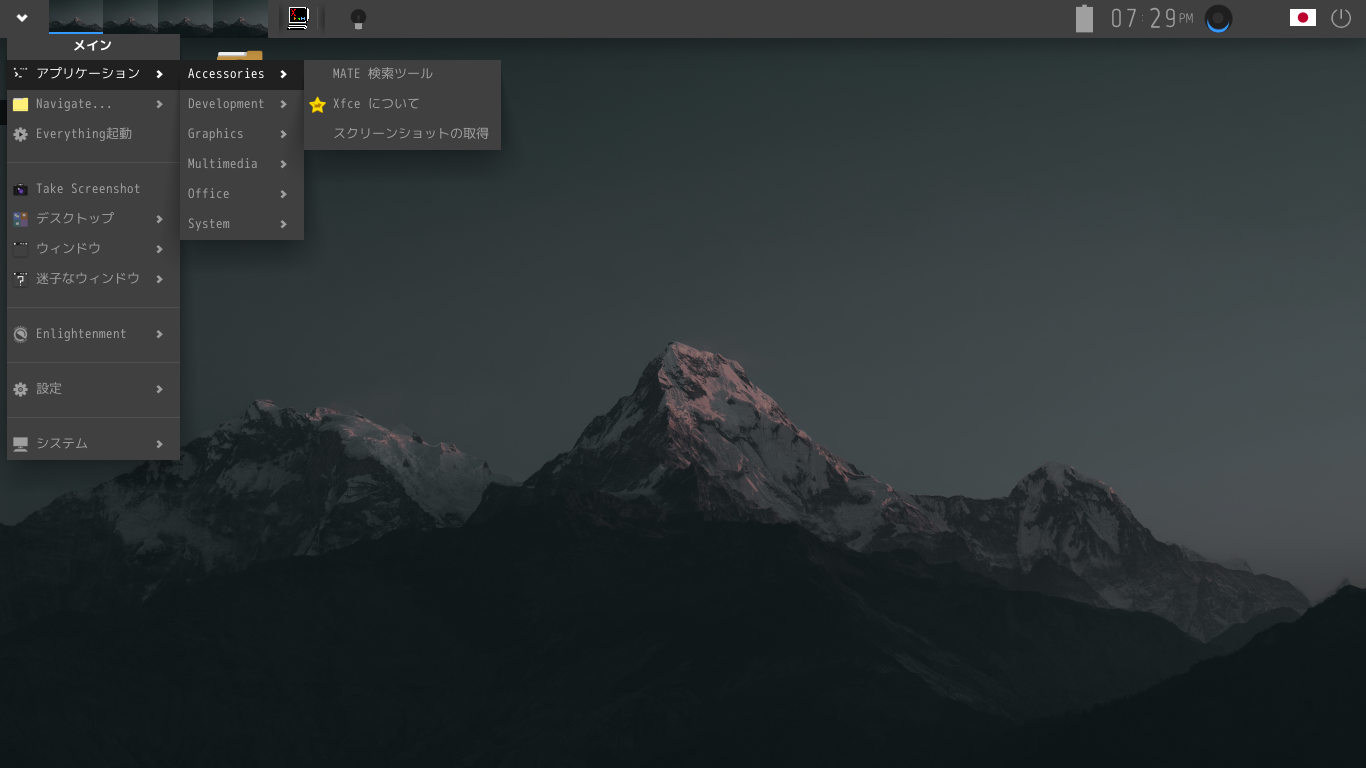Image resolution: width=1366 pixels, height=768 pixels.
Task: Open the Japanese flag keyboard layout indicator
Action: point(1302,17)
